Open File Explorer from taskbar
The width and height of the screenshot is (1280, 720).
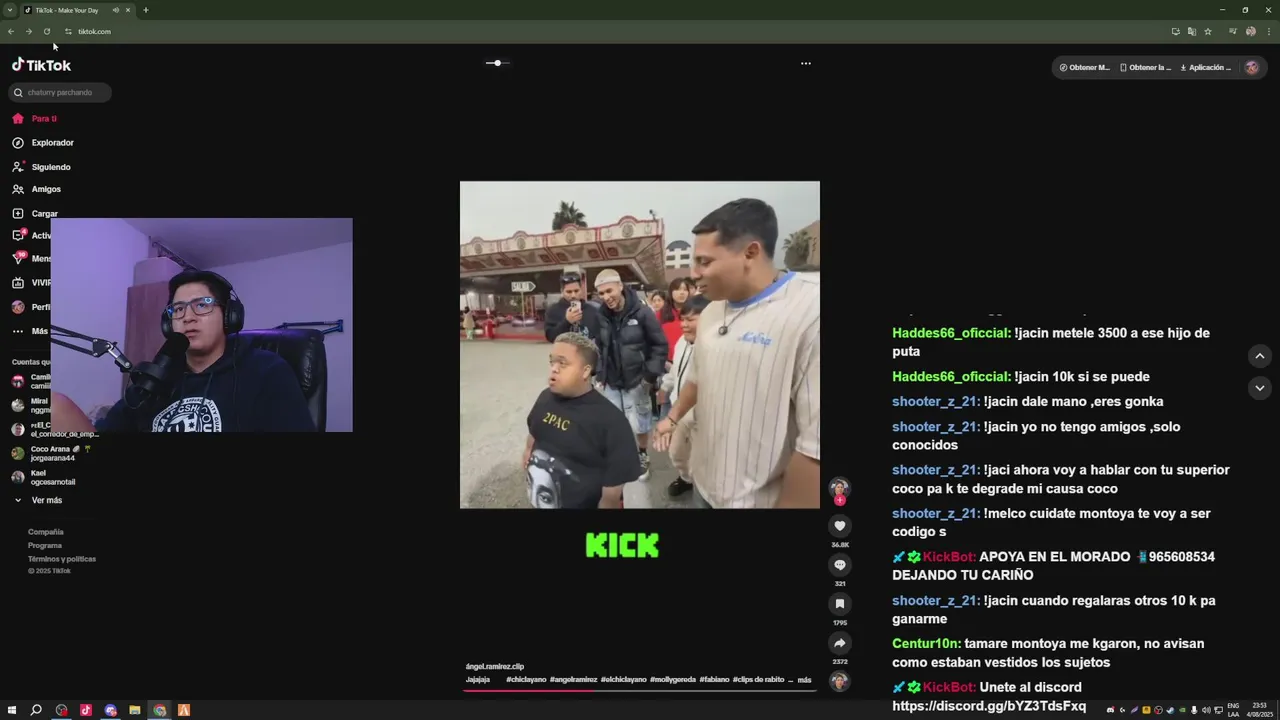(x=135, y=710)
